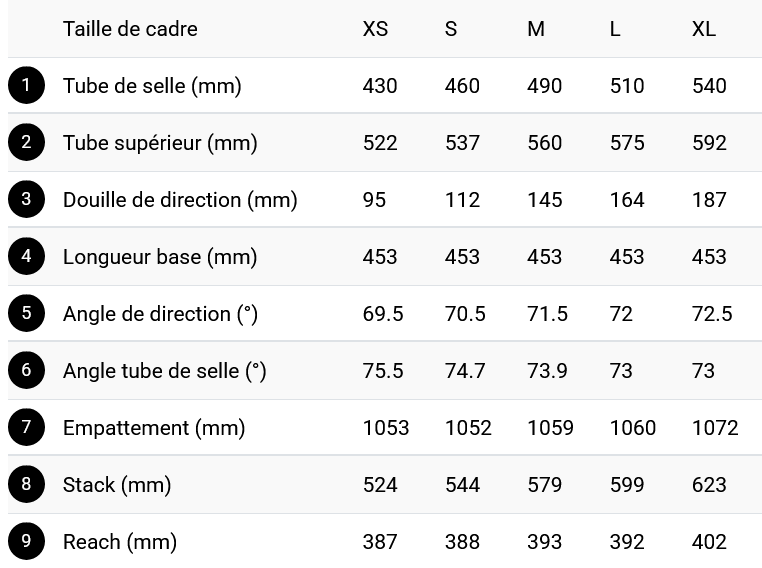The width and height of the screenshot is (762, 568).
Task: Select the Stack value 579 for M
Action: pos(544,485)
